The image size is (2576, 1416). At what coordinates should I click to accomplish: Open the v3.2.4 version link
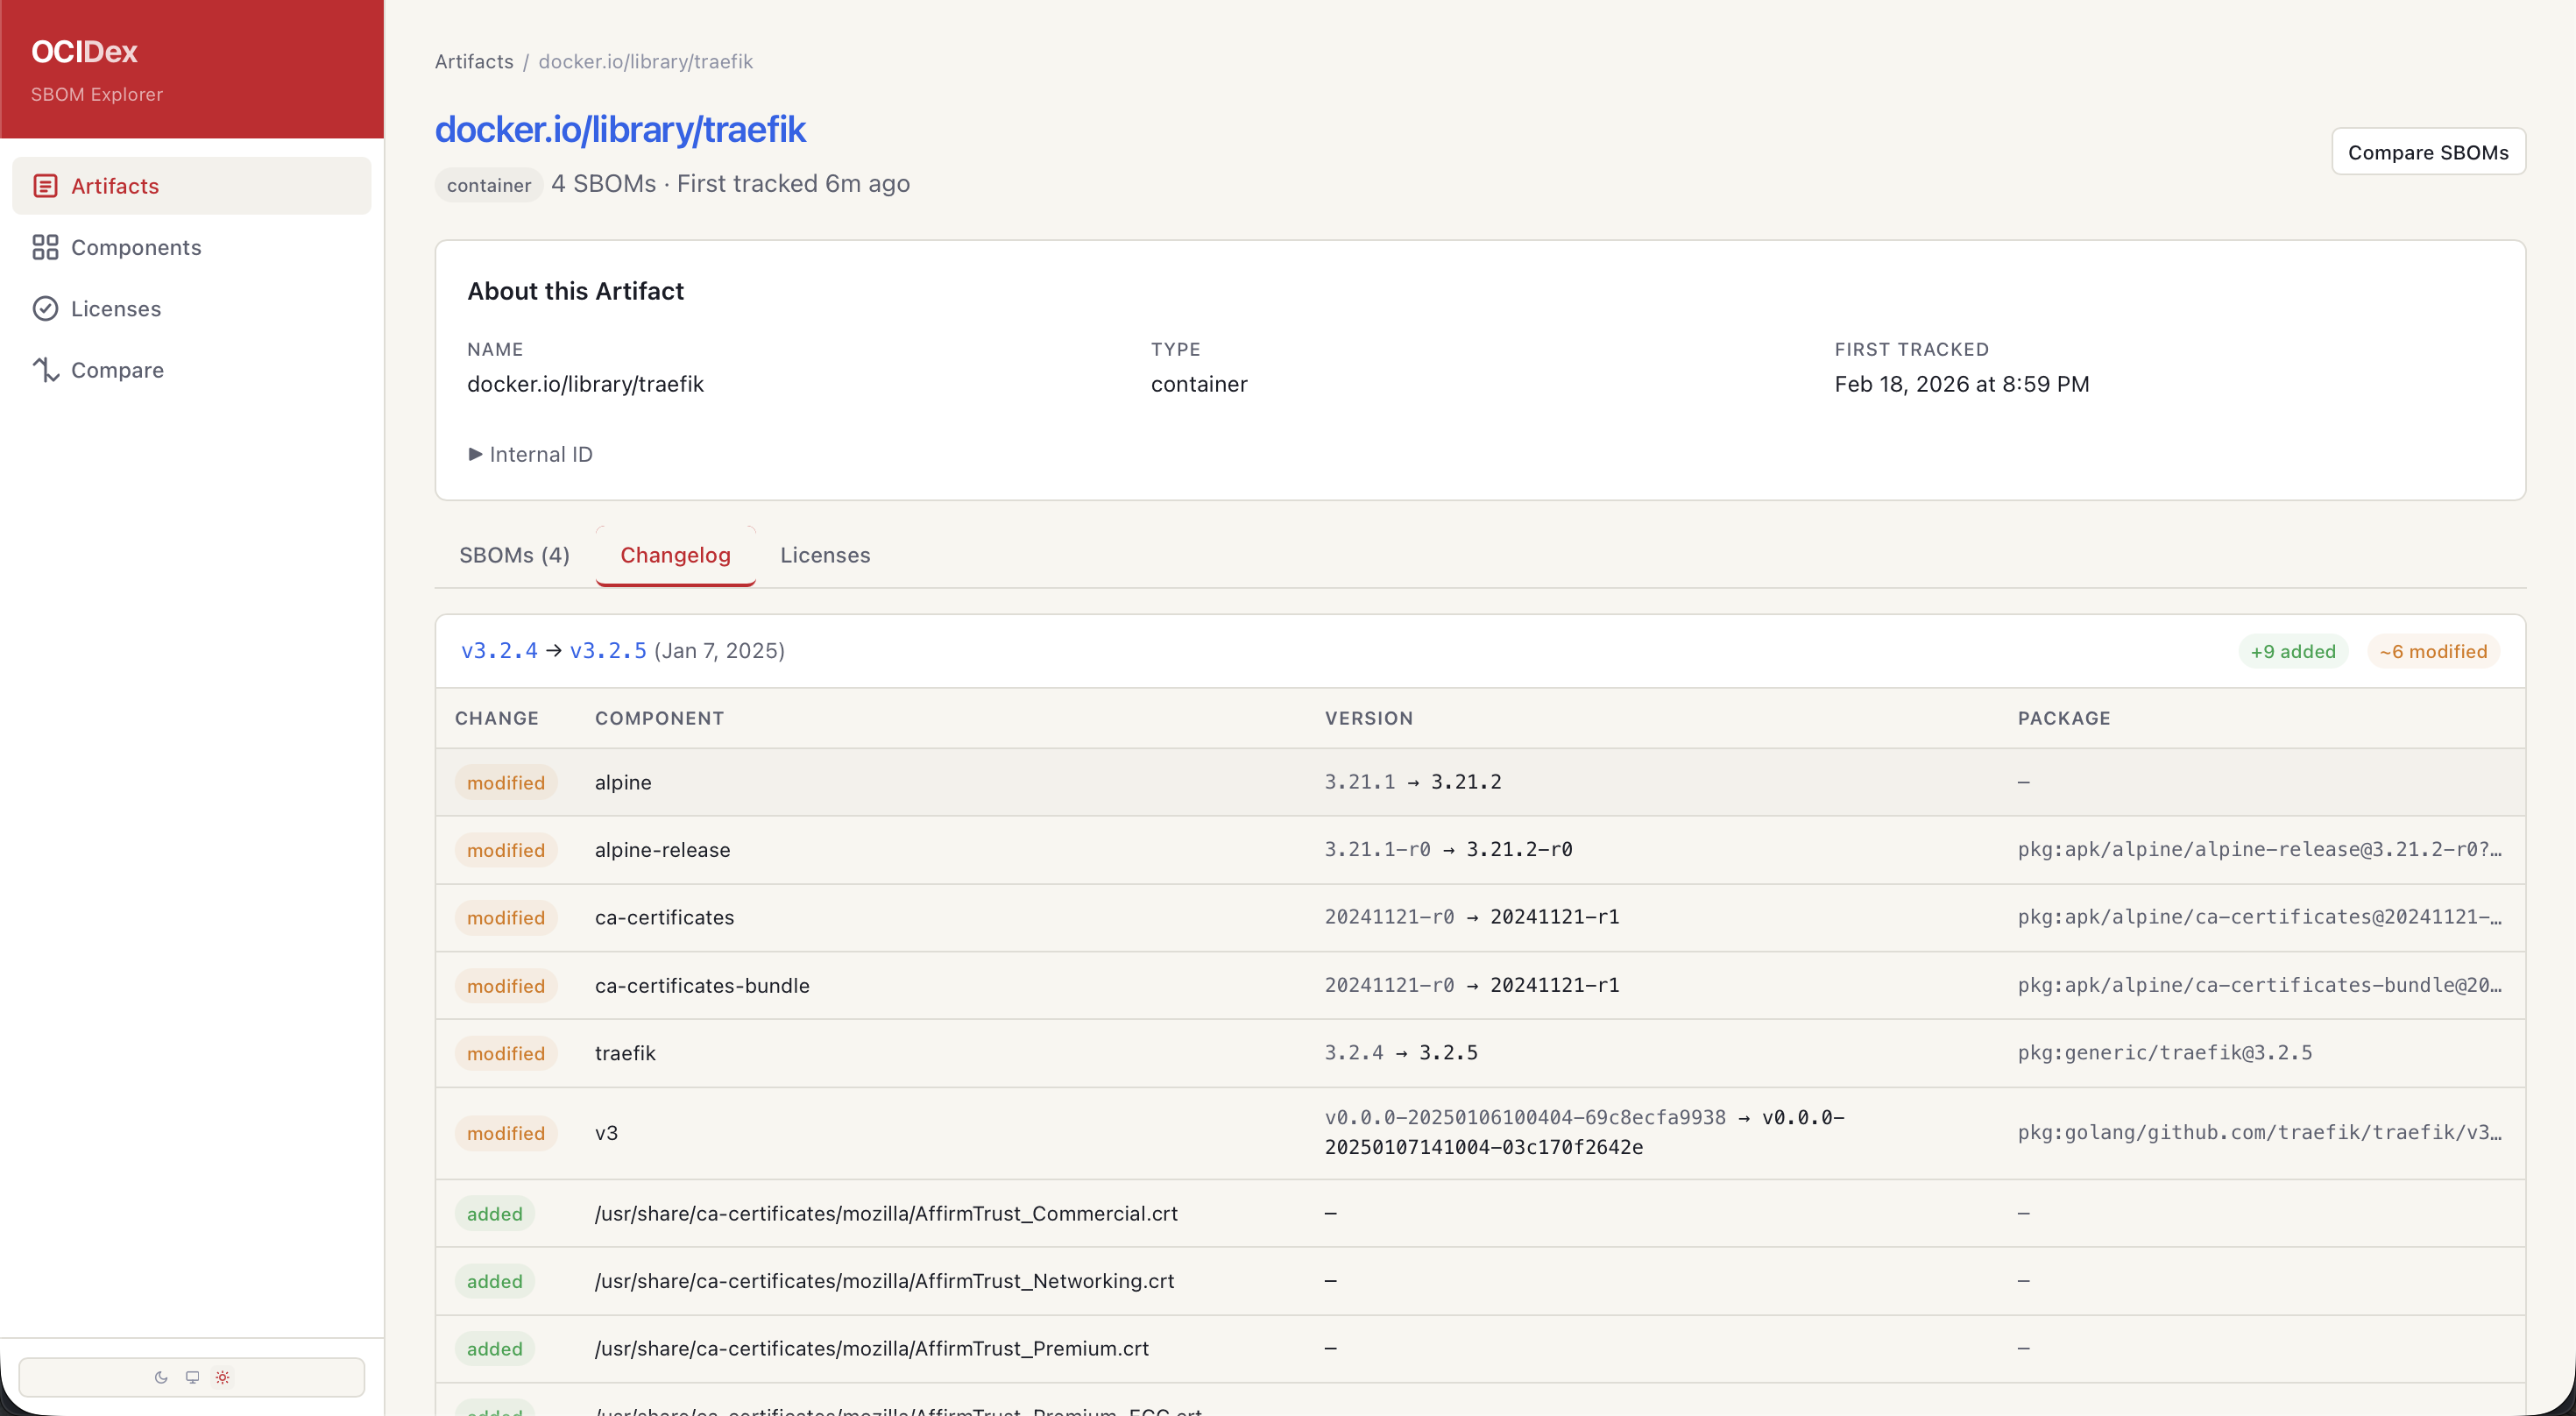click(499, 651)
